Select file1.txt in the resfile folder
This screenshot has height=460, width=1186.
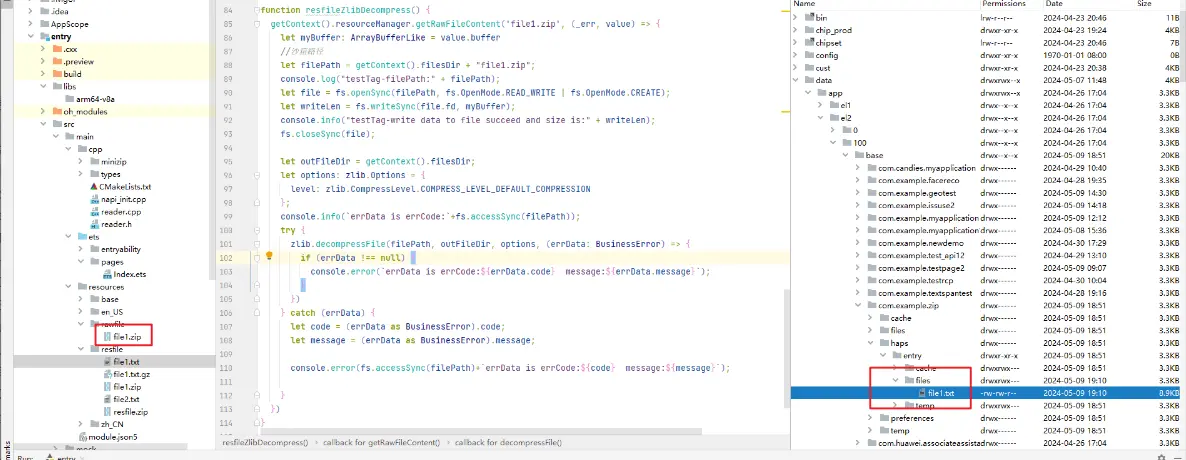tap(126, 362)
